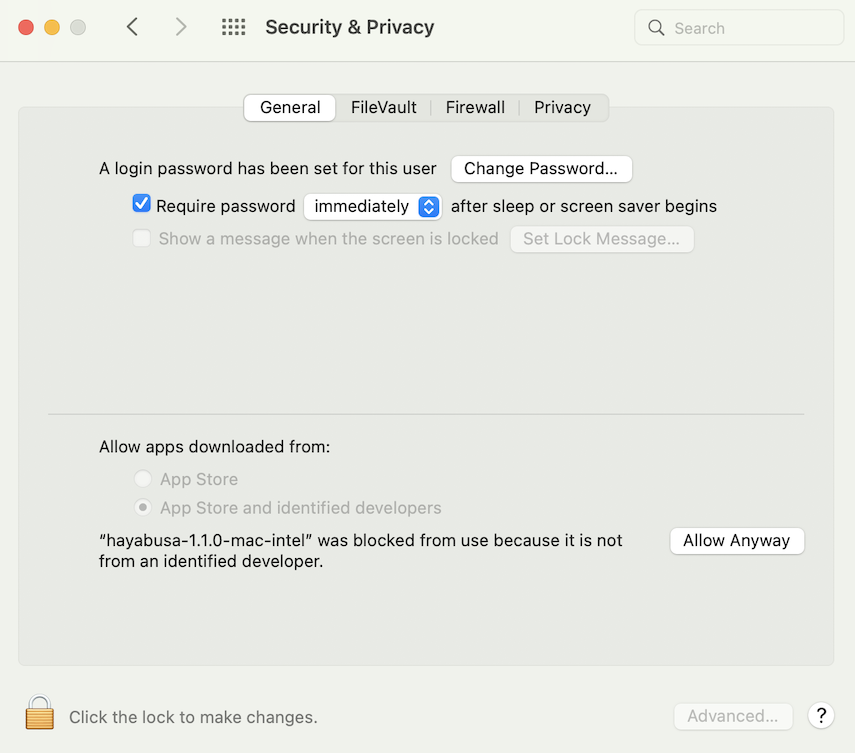Choose App Store and identified developers option
The height and width of the screenshot is (753, 855).
click(143, 508)
